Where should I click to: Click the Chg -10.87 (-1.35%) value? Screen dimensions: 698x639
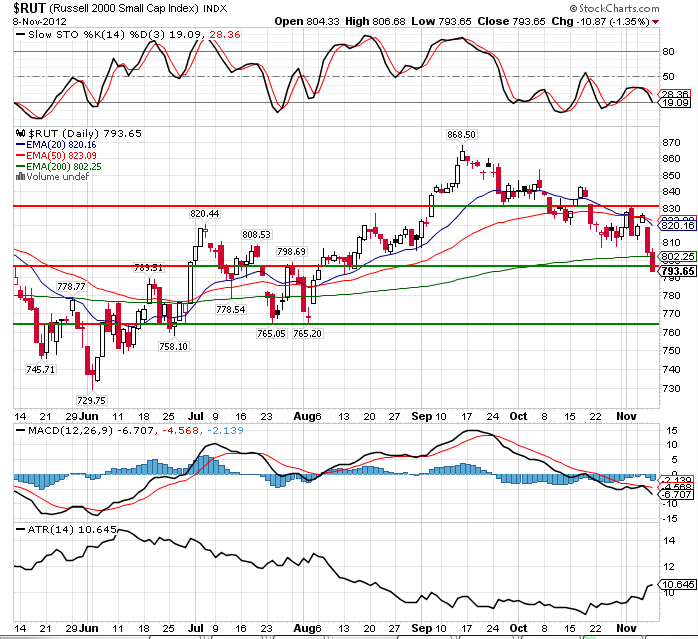click(601, 21)
